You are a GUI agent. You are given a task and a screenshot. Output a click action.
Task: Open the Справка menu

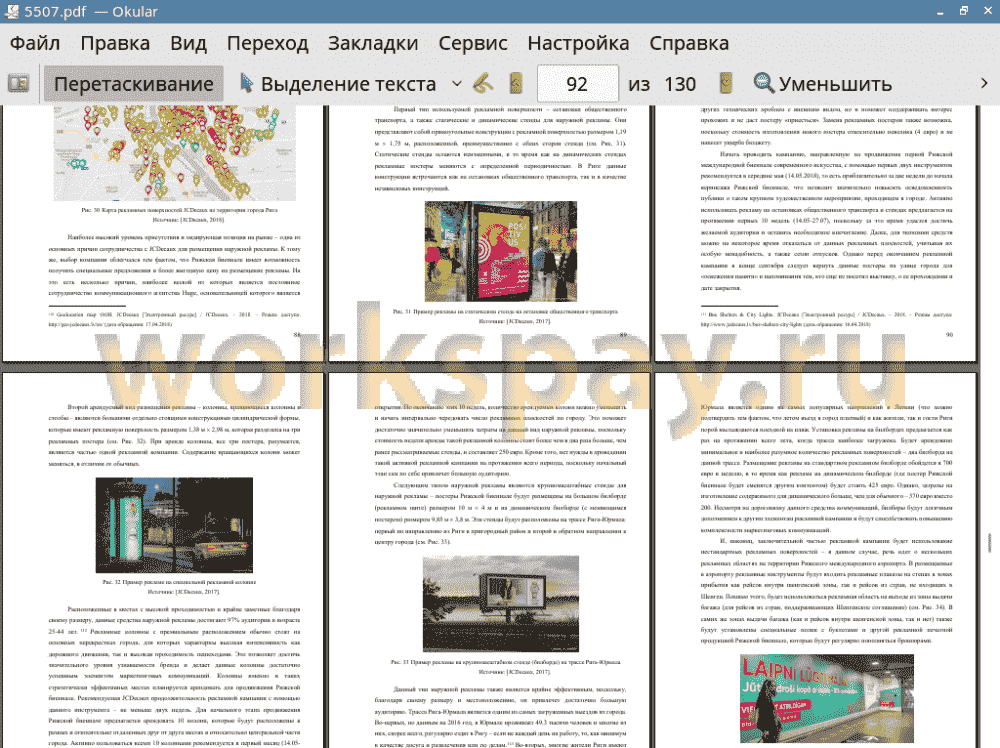click(689, 43)
